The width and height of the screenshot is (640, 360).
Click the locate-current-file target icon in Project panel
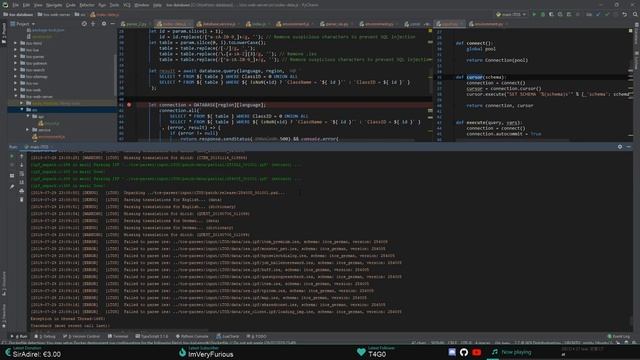coord(84,24)
